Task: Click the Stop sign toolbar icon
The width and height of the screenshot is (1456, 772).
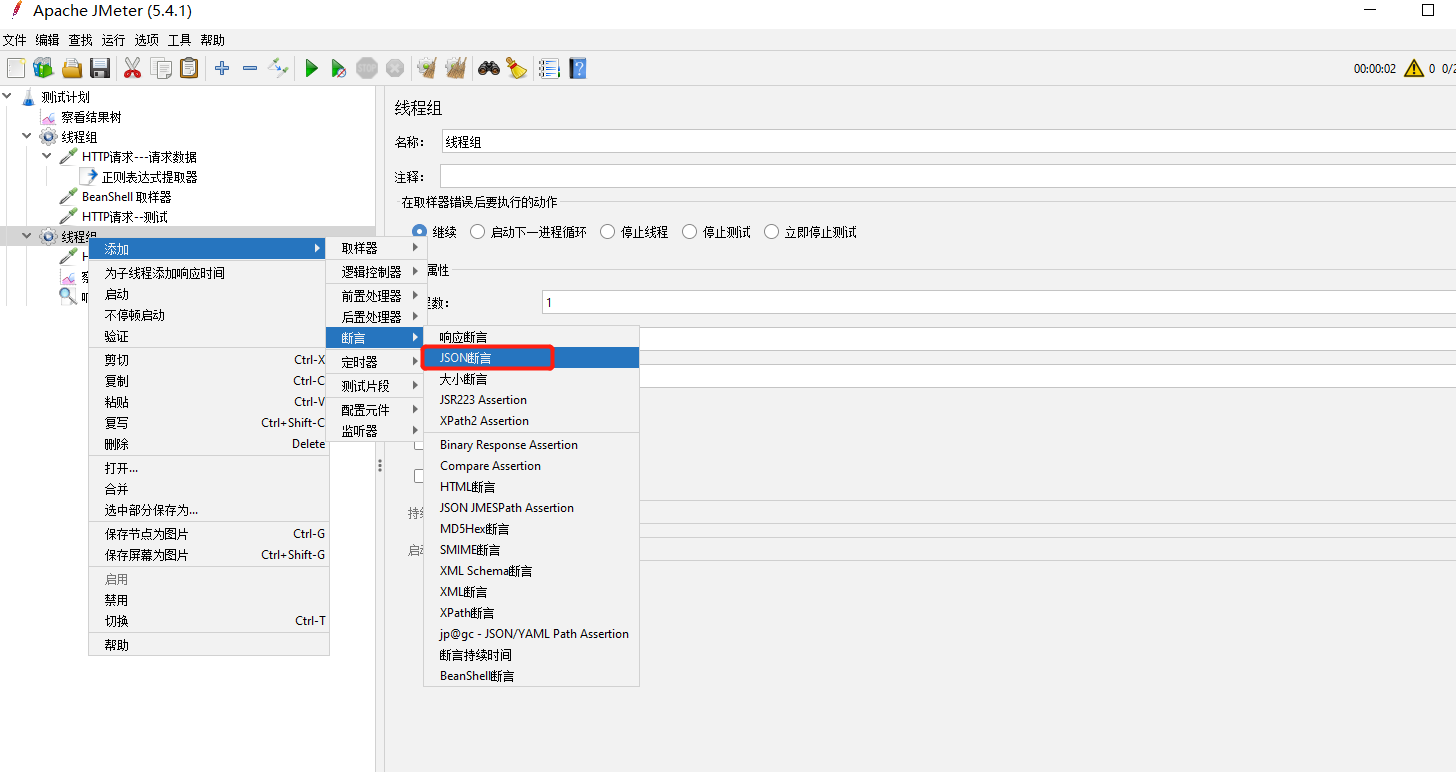Action: 367,68
